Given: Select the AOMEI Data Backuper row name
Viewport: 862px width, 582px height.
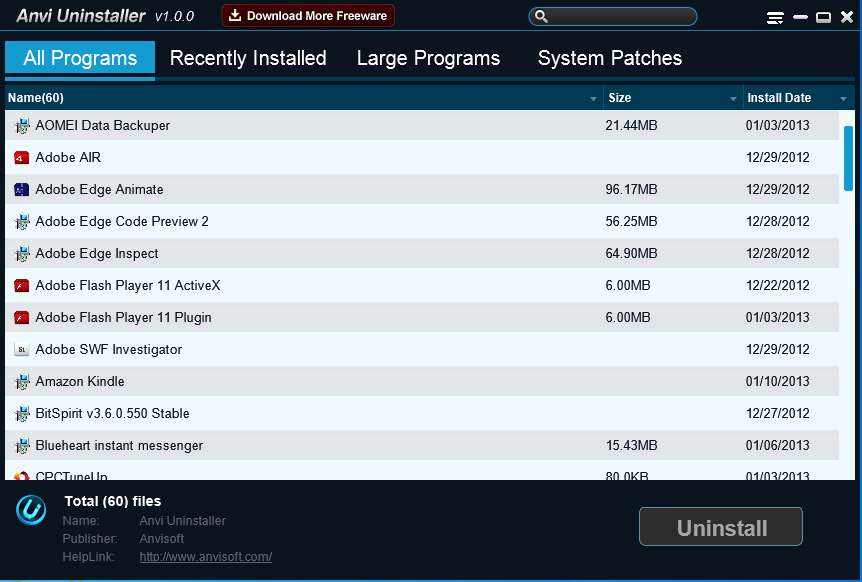Looking at the screenshot, I should pos(102,125).
